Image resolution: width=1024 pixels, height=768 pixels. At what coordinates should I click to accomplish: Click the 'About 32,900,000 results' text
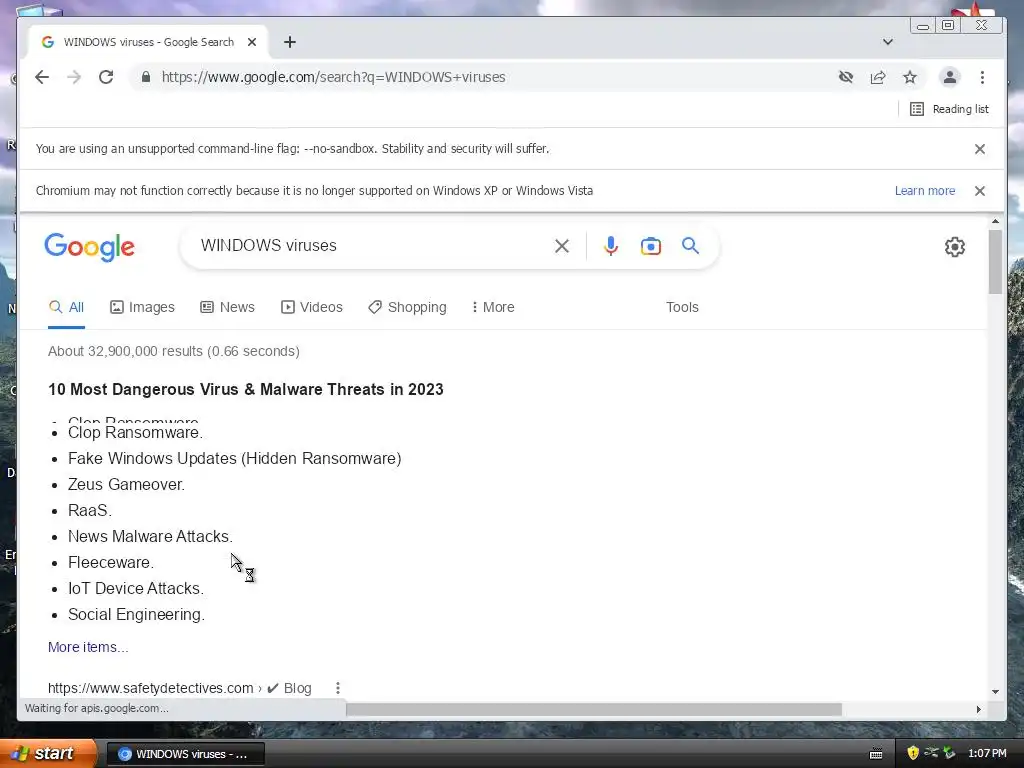(174, 351)
